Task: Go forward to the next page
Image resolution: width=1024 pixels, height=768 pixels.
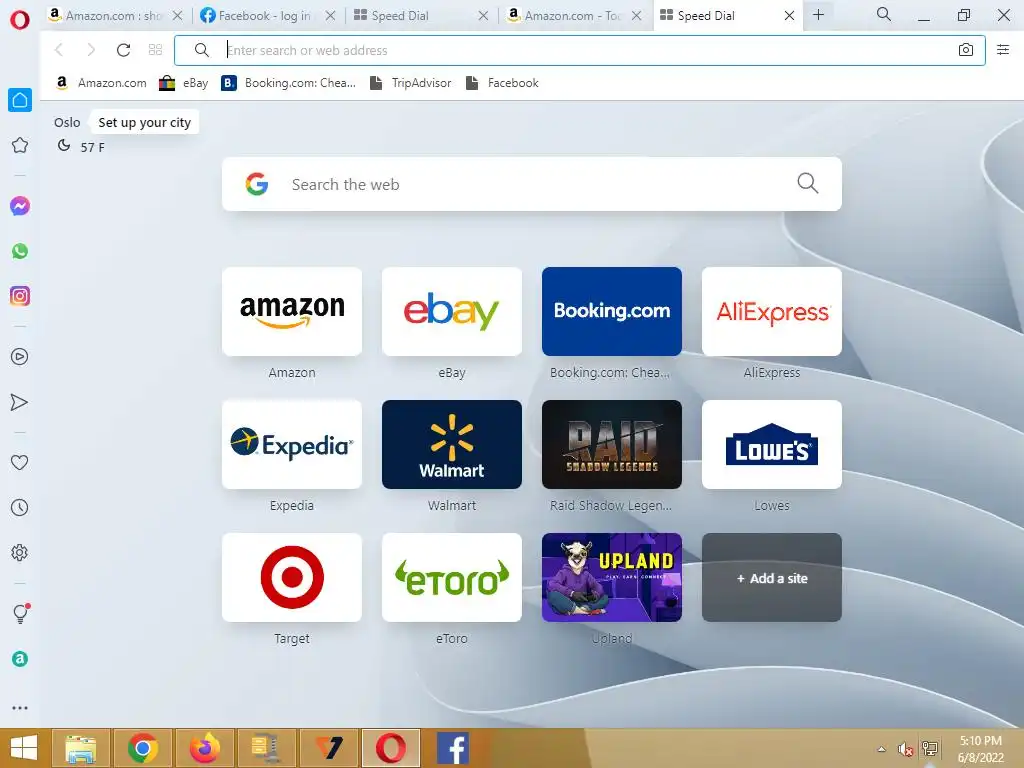Action: point(91,50)
